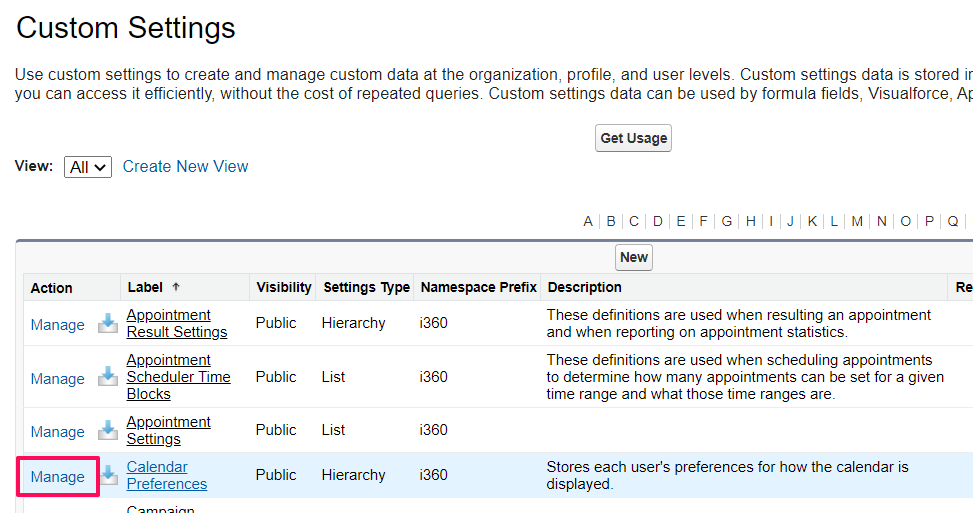973x513 pixels.
Task: Open the Calendar Preferences label link
Action: (x=166, y=475)
